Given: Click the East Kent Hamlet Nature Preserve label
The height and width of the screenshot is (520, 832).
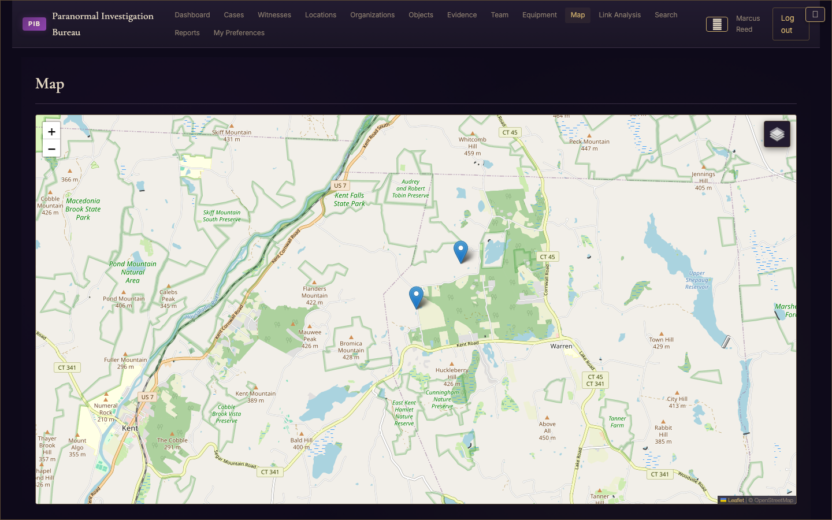Looking at the screenshot, I should pos(404,413).
